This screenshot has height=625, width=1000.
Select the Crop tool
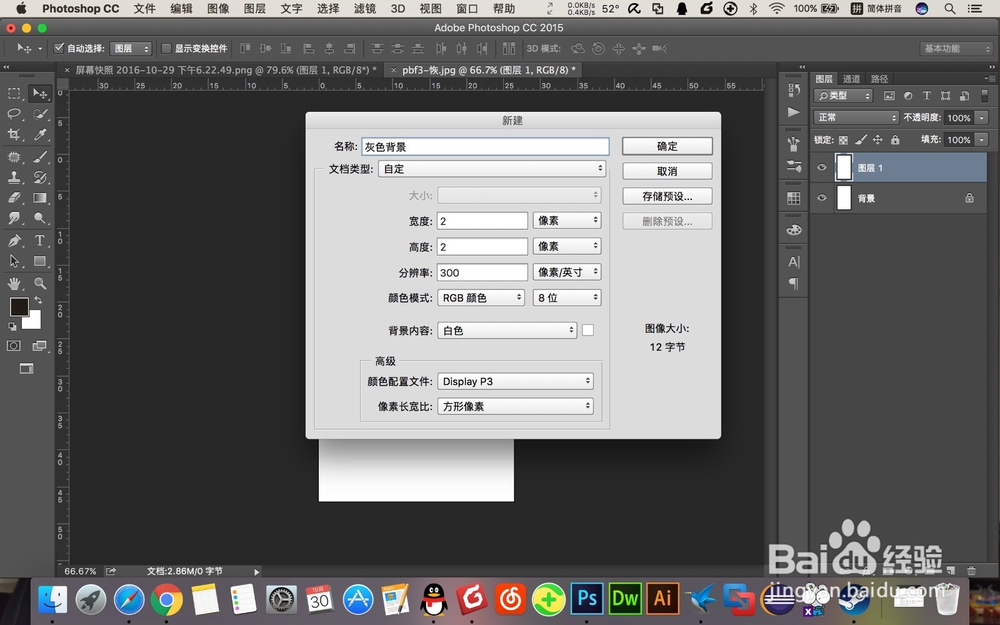pos(14,135)
